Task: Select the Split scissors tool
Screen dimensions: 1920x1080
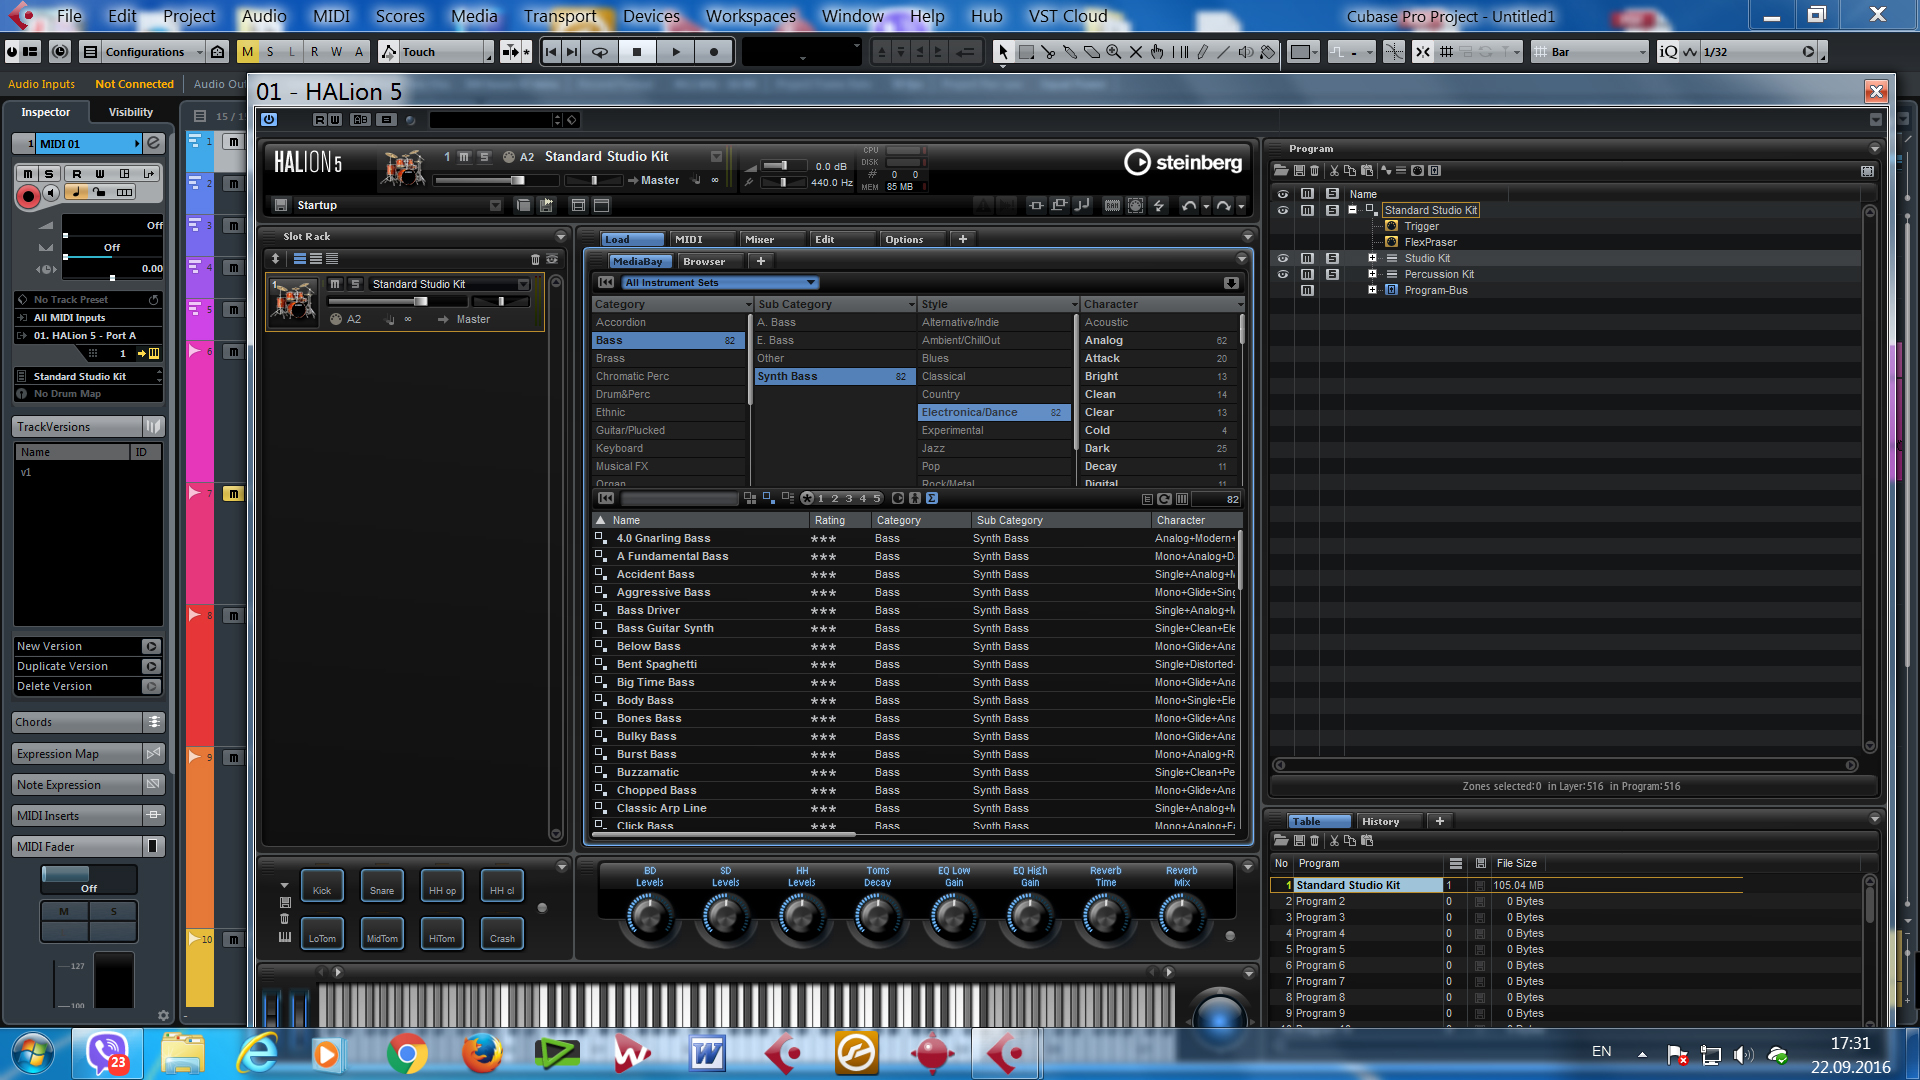Action: [x=1048, y=52]
